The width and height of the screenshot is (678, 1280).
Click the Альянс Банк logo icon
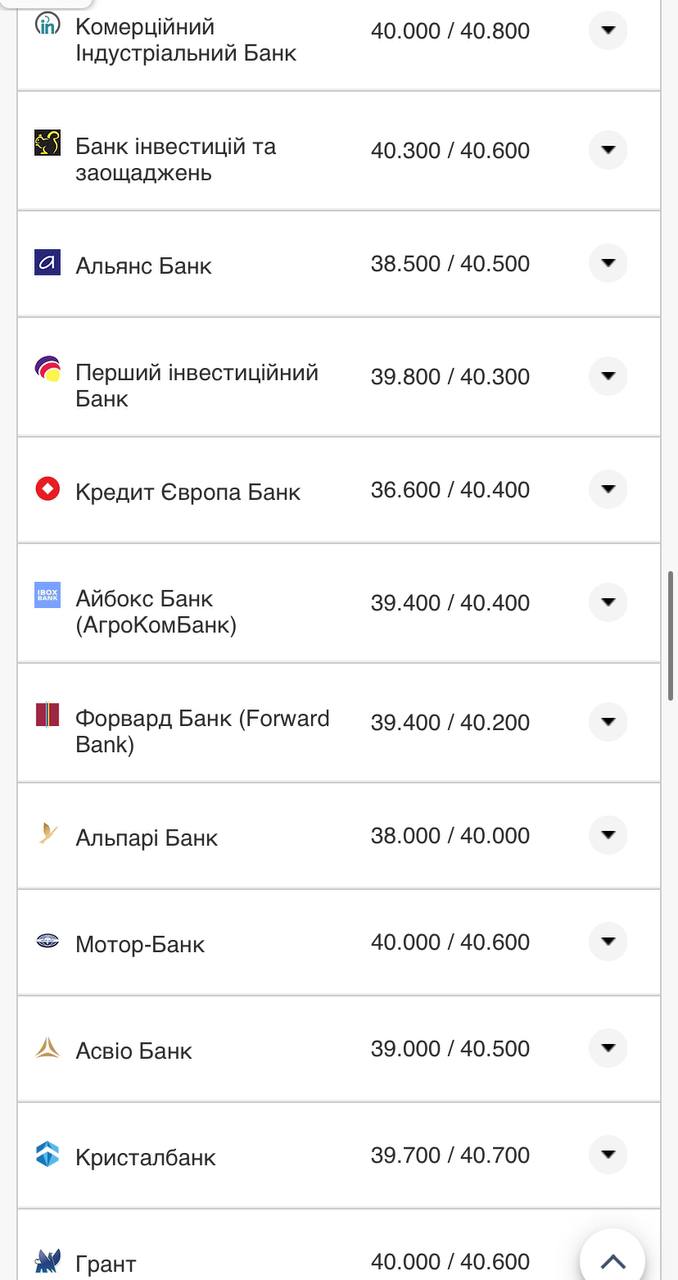tap(47, 263)
